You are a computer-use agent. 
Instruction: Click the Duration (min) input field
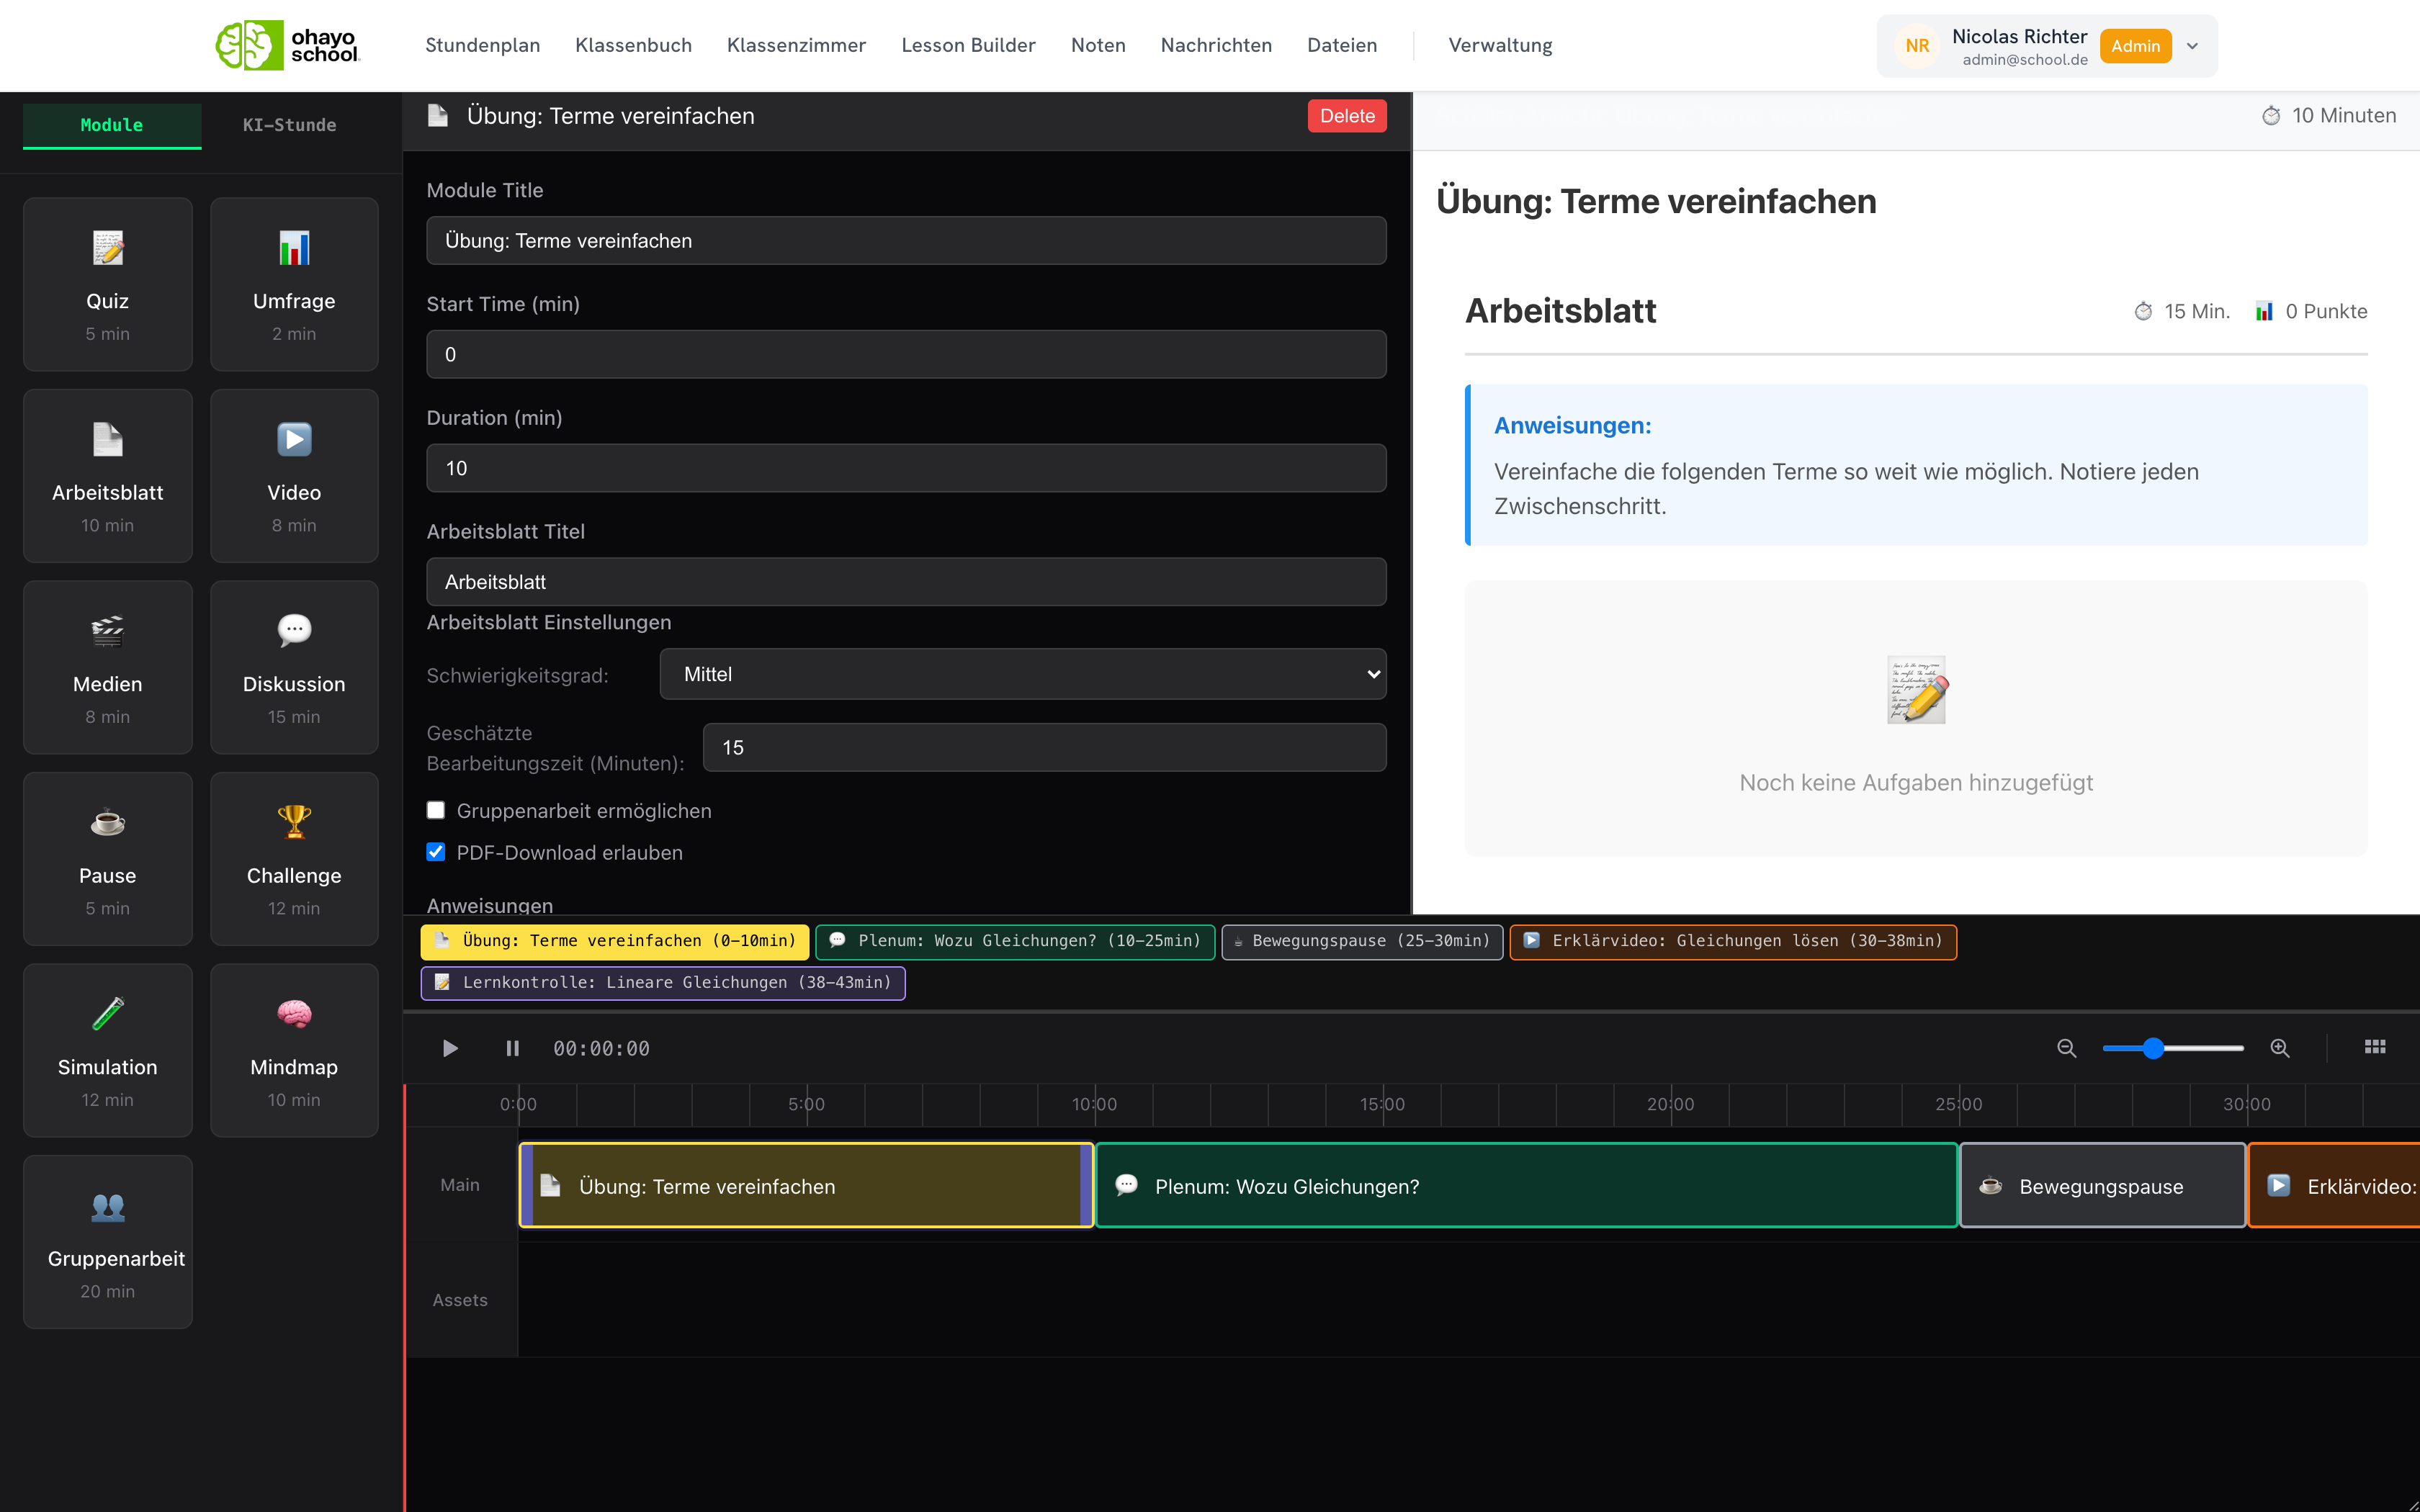tap(906, 468)
